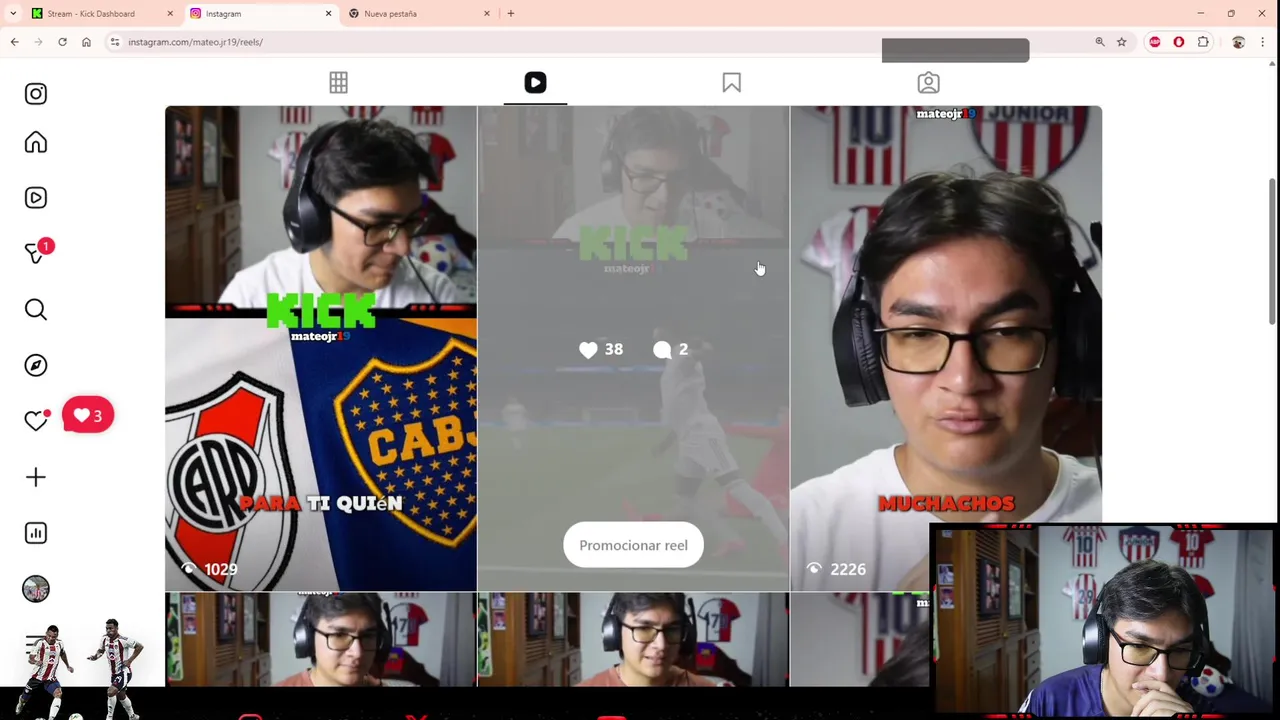1280x720 pixels.
Task: Click the 2 comments bubble icon
Action: pos(662,349)
